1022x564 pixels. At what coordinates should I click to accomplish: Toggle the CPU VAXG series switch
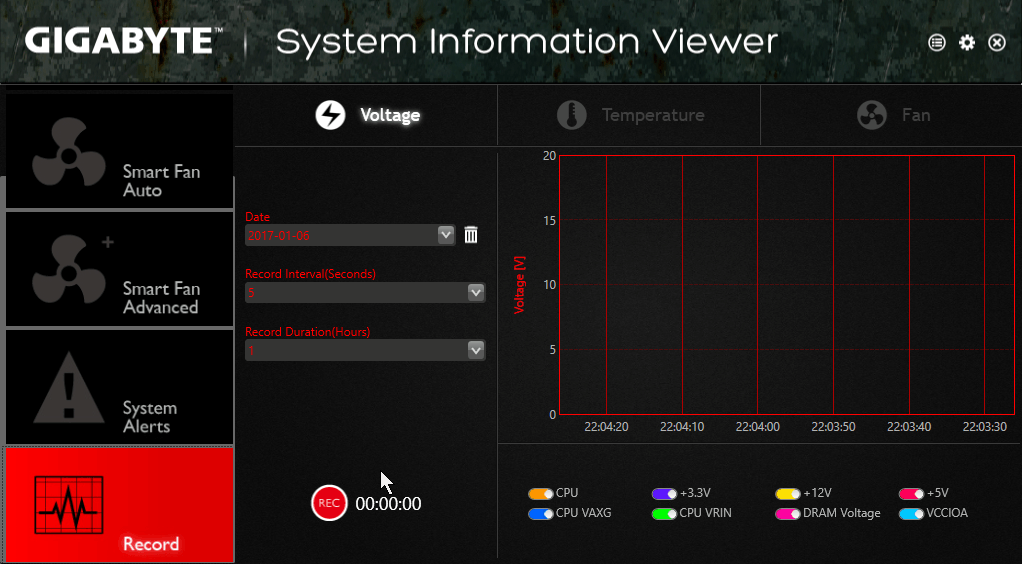click(x=541, y=514)
